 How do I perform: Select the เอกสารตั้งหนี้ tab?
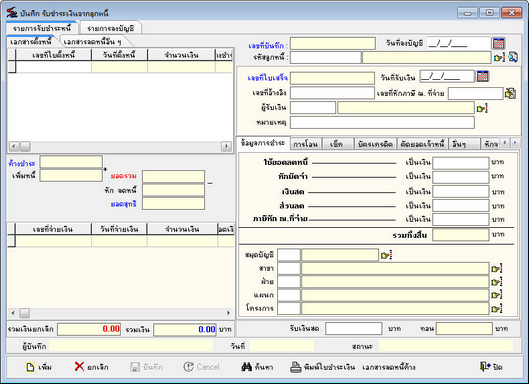click(x=31, y=42)
